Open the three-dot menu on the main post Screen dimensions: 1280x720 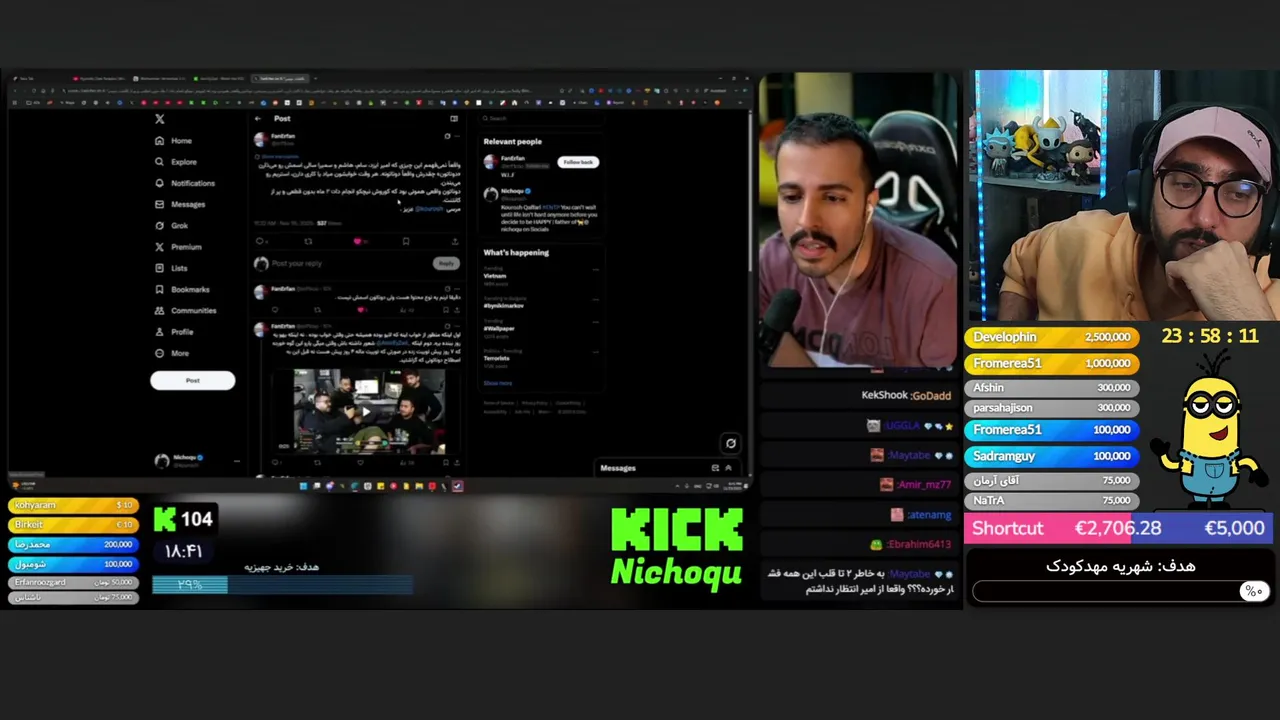pyautogui.click(x=458, y=136)
